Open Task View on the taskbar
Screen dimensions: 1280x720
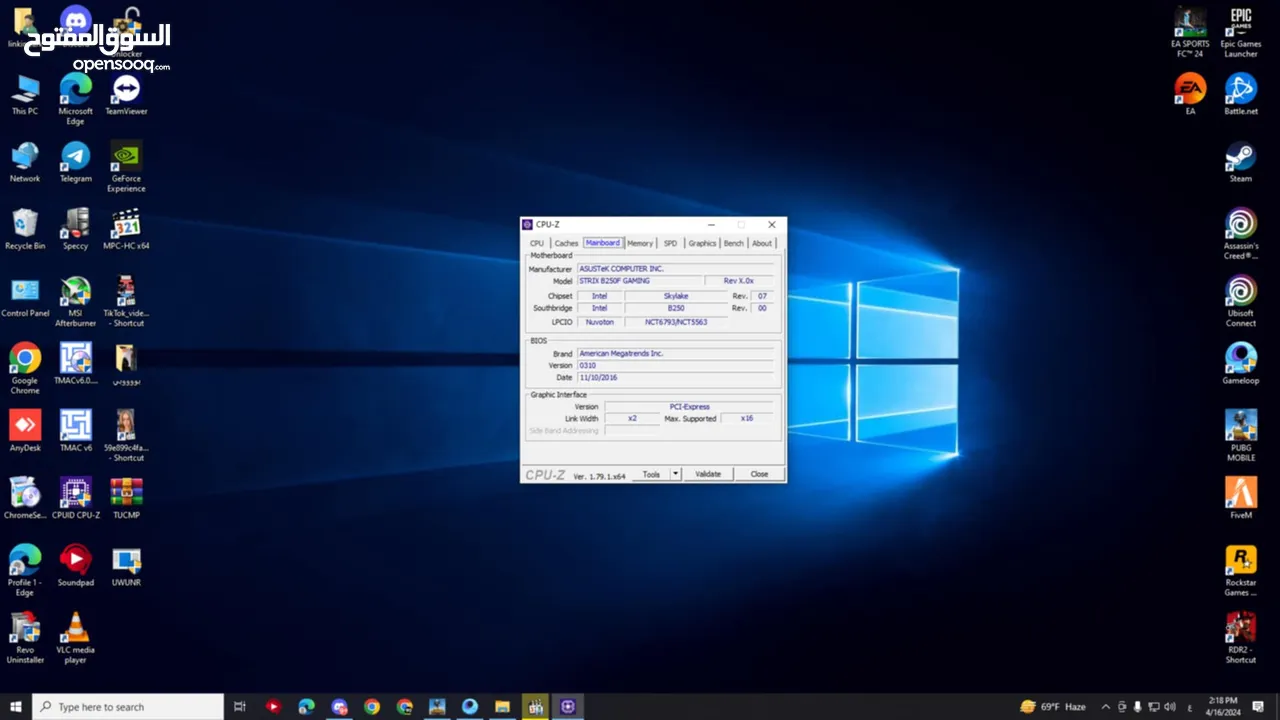coord(240,707)
